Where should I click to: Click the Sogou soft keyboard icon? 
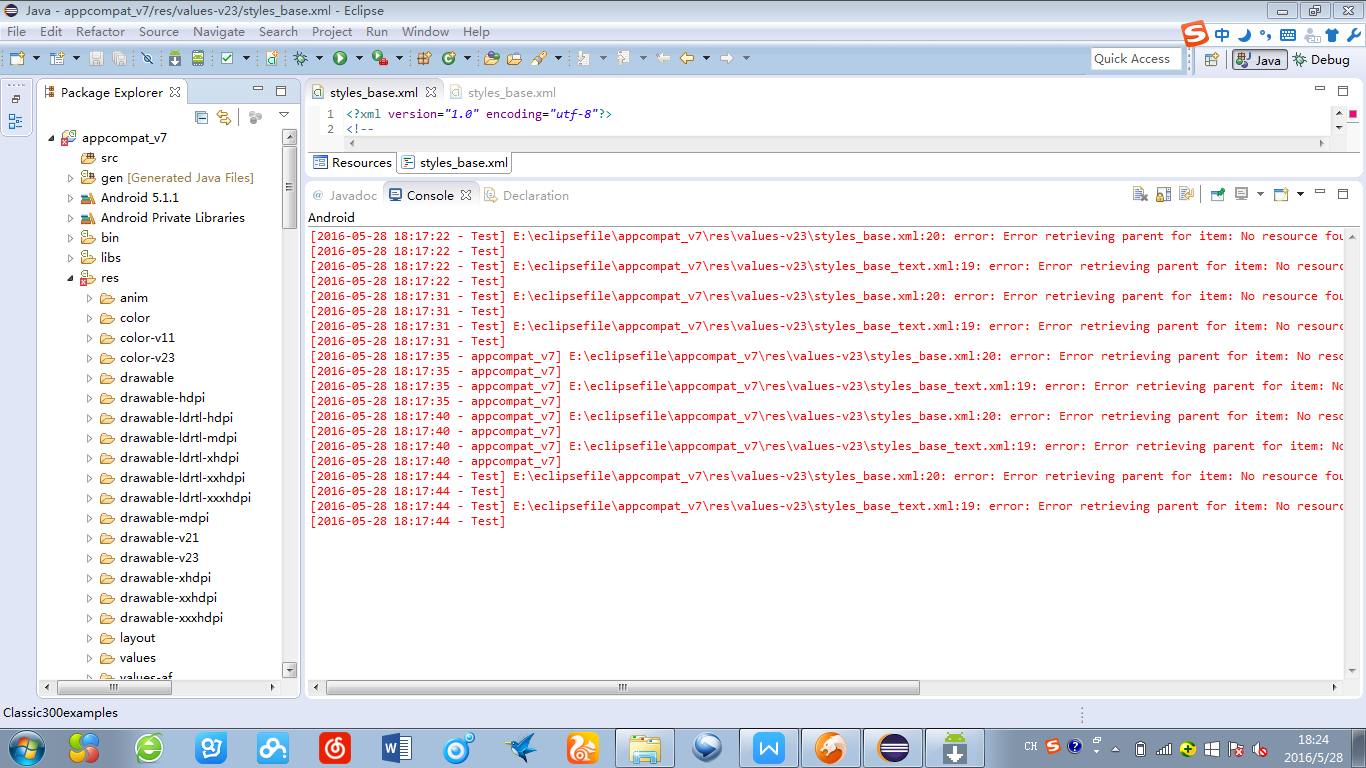coord(1288,34)
